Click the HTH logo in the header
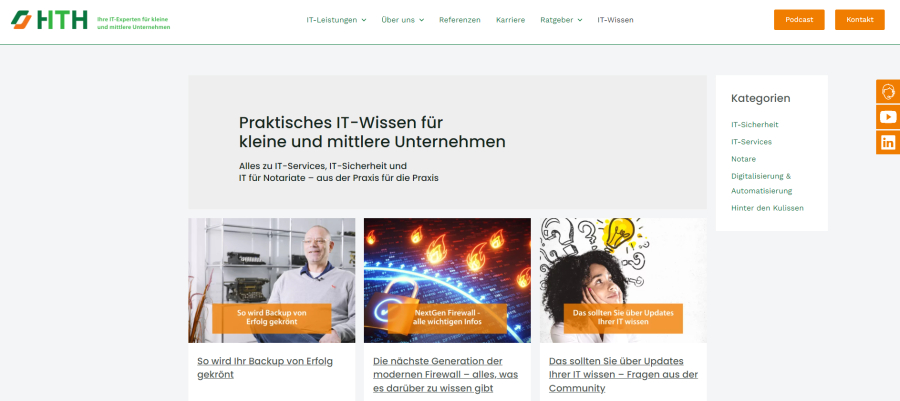The image size is (900, 401). click(x=49, y=20)
